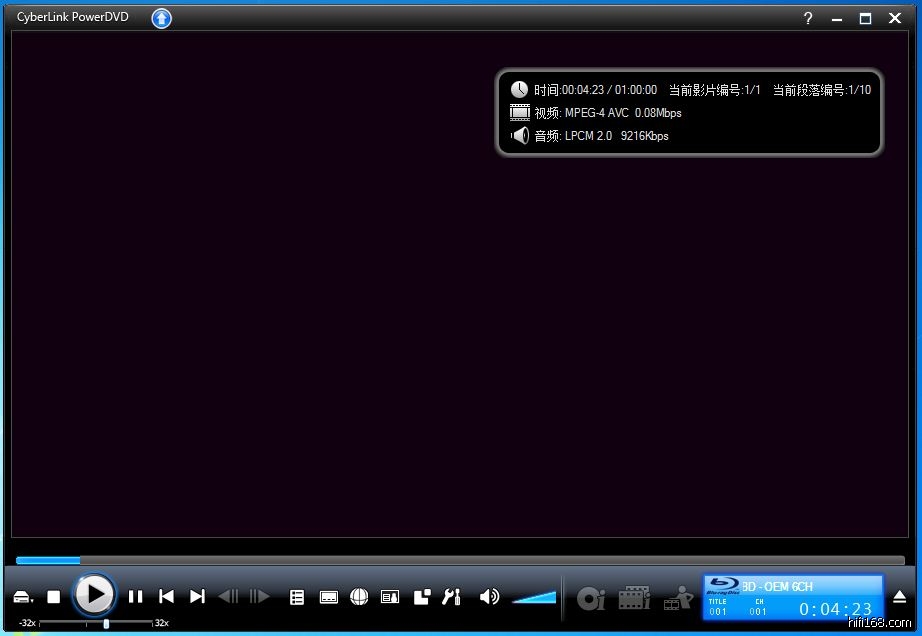Mute audio using the speaker icon
Viewport: 922px width, 636px height.
pyautogui.click(x=489, y=597)
